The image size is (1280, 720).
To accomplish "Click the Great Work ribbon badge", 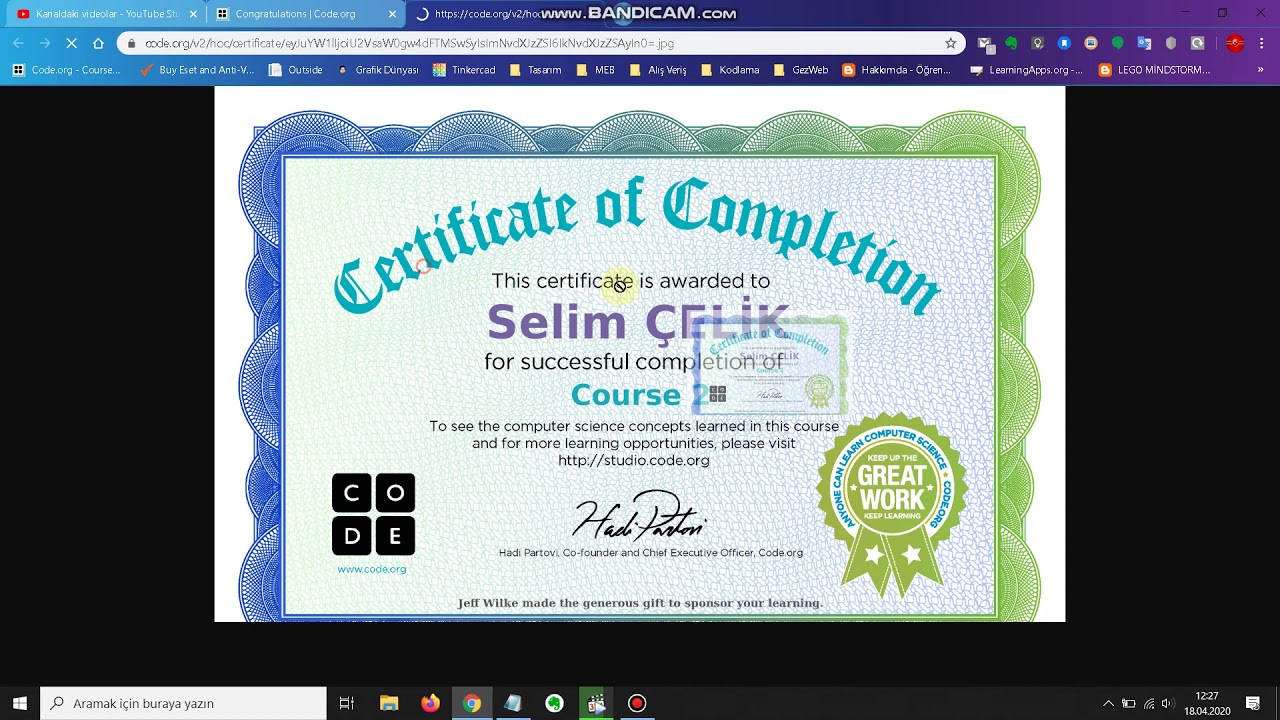I will click(x=892, y=503).
